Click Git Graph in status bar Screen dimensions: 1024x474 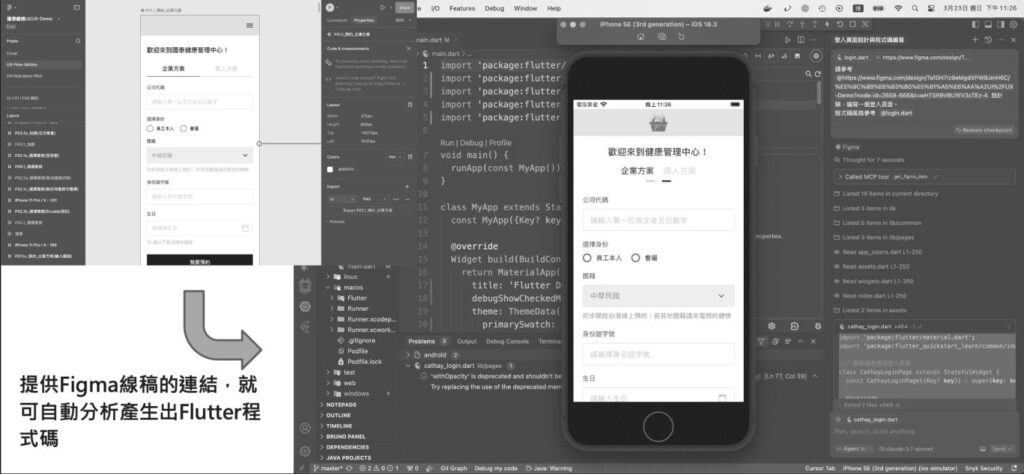pos(454,468)
